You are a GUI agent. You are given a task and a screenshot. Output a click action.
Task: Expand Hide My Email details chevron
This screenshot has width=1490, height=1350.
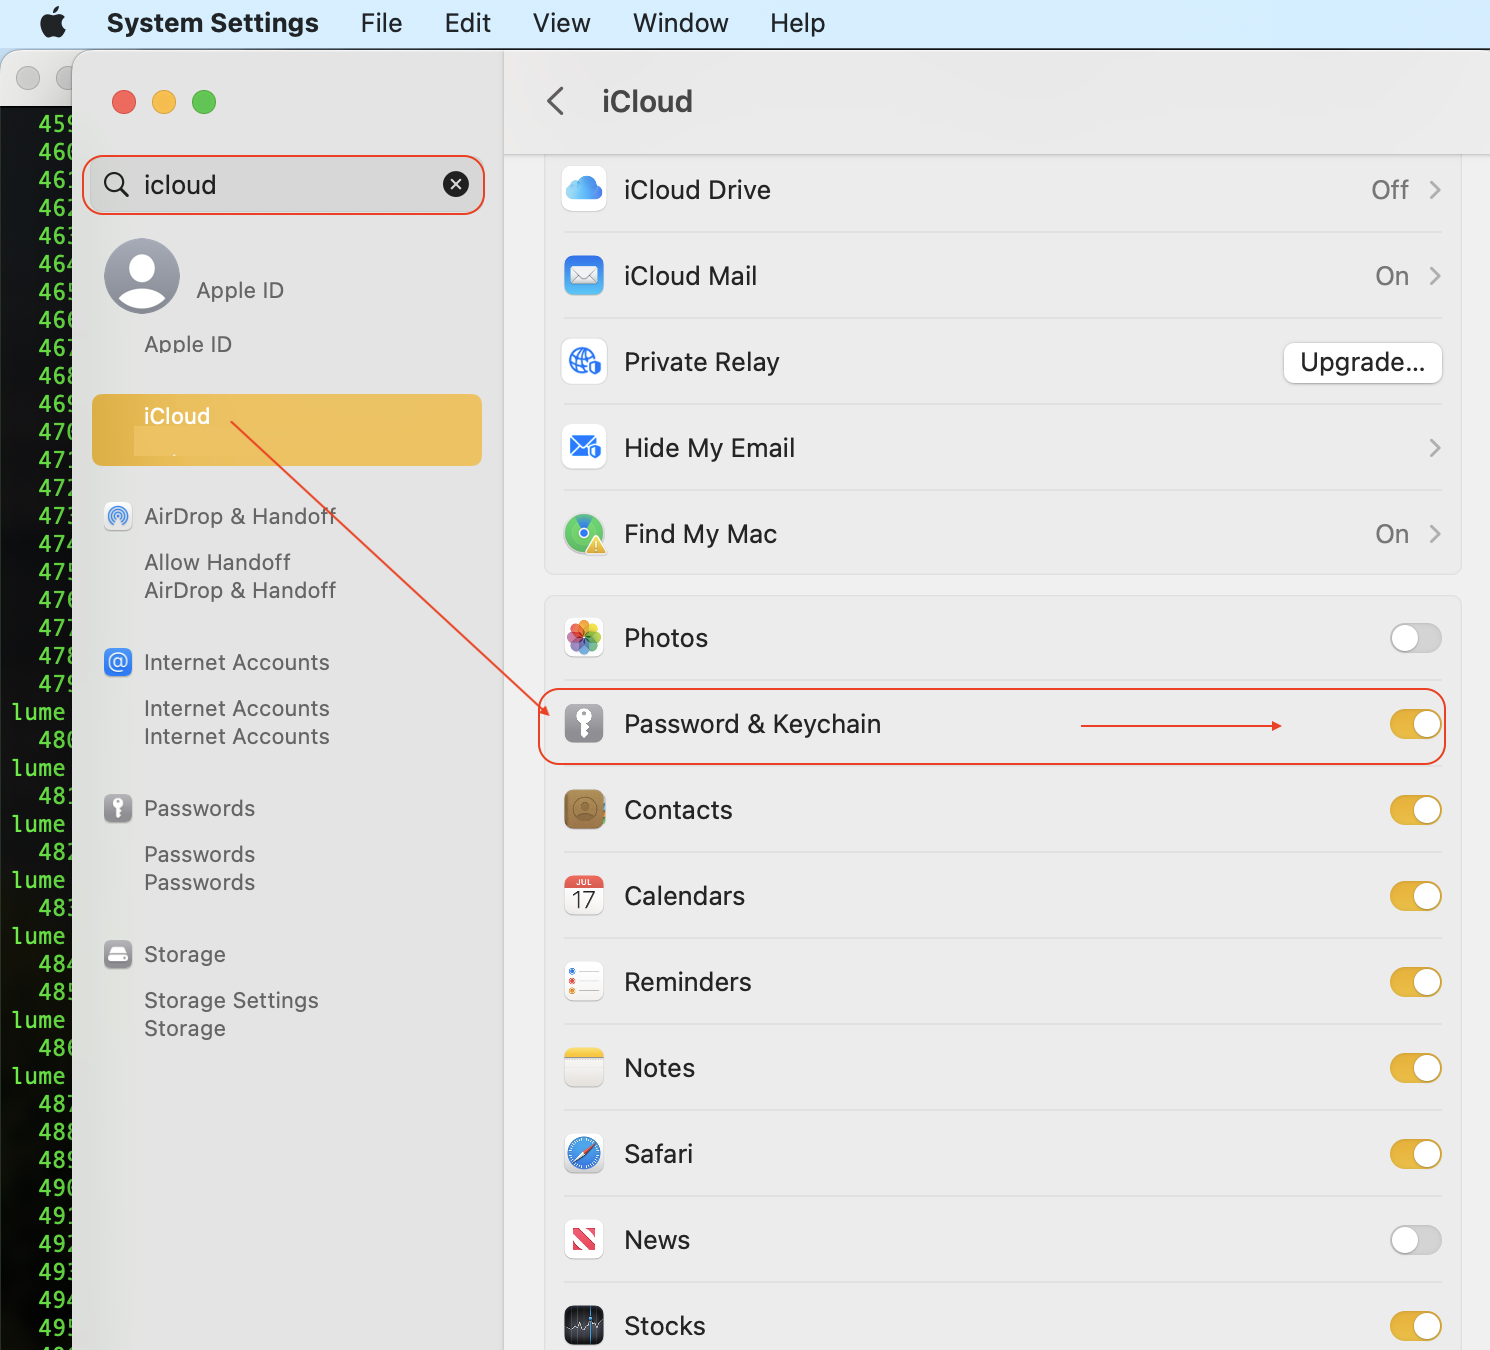pos(1435,448)
